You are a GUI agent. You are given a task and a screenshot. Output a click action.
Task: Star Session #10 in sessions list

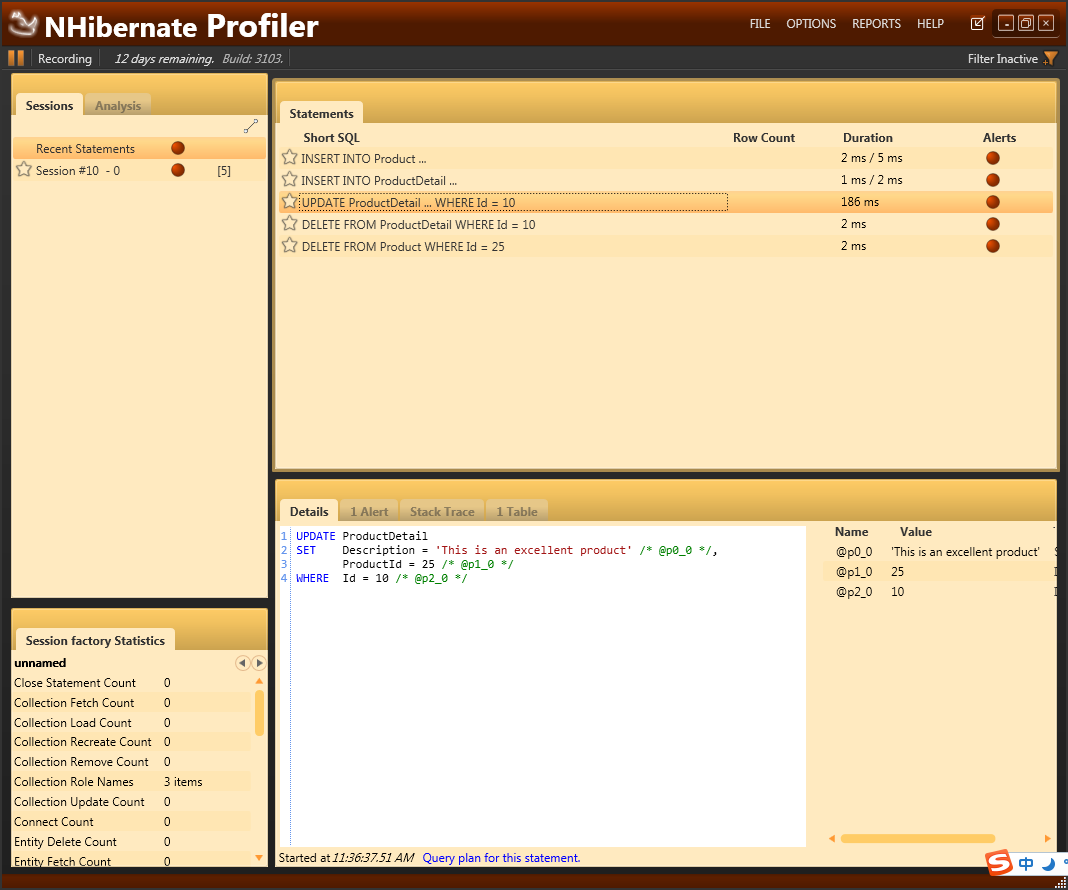(x=24, y=170)
